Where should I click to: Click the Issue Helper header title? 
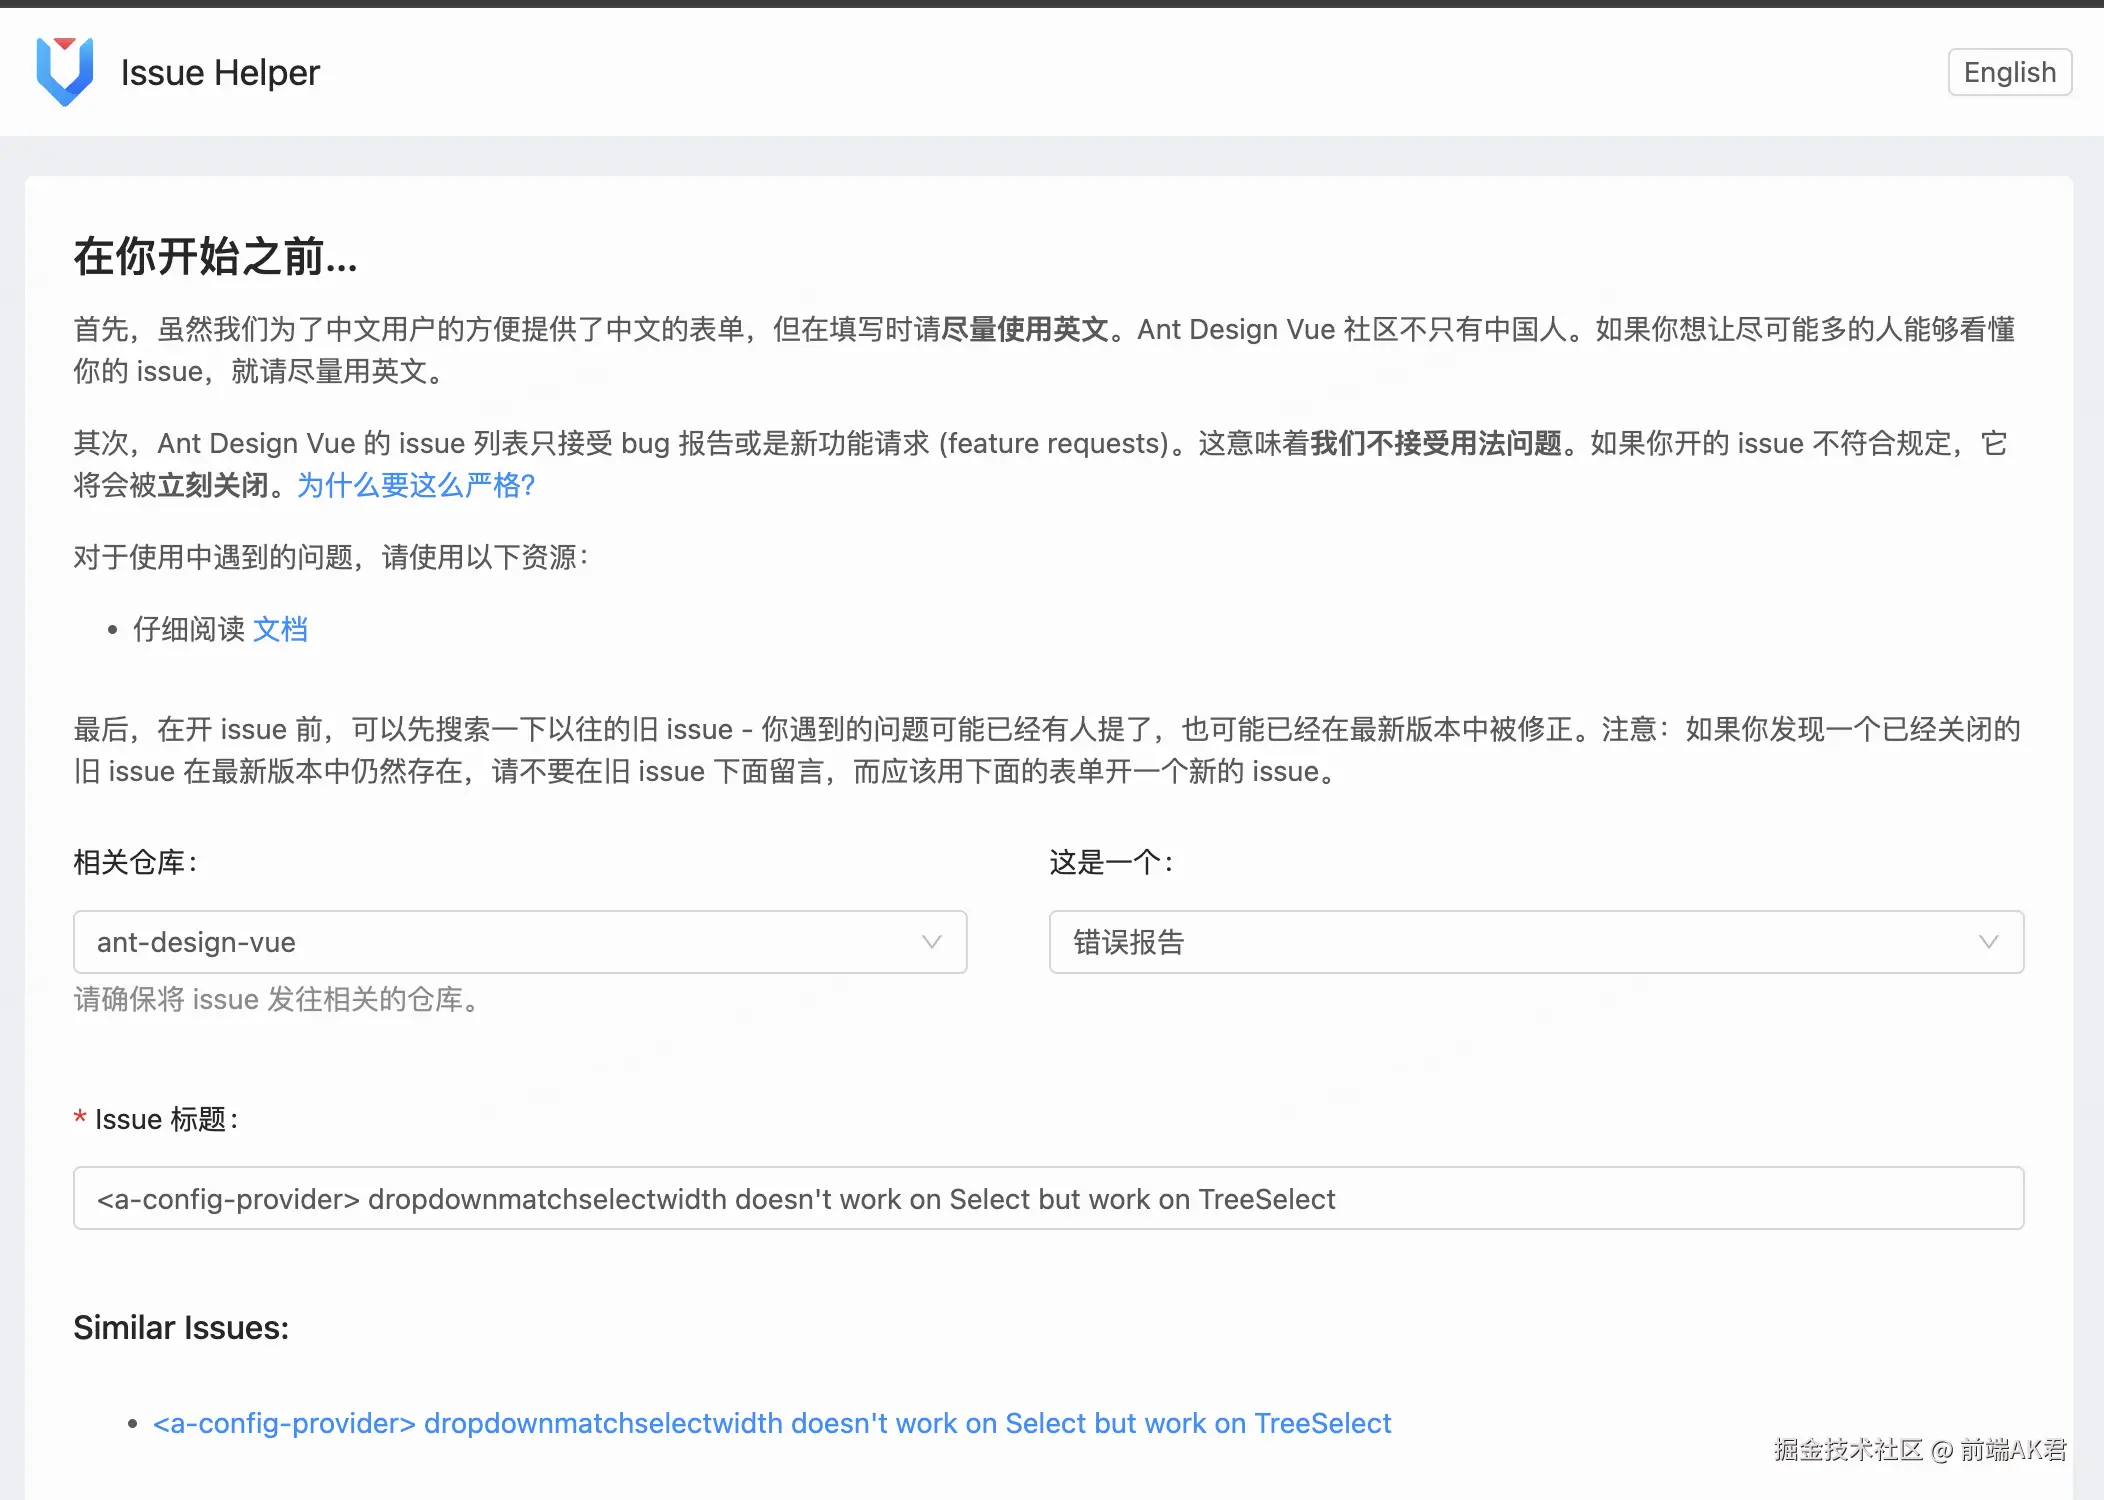point(220,73)
